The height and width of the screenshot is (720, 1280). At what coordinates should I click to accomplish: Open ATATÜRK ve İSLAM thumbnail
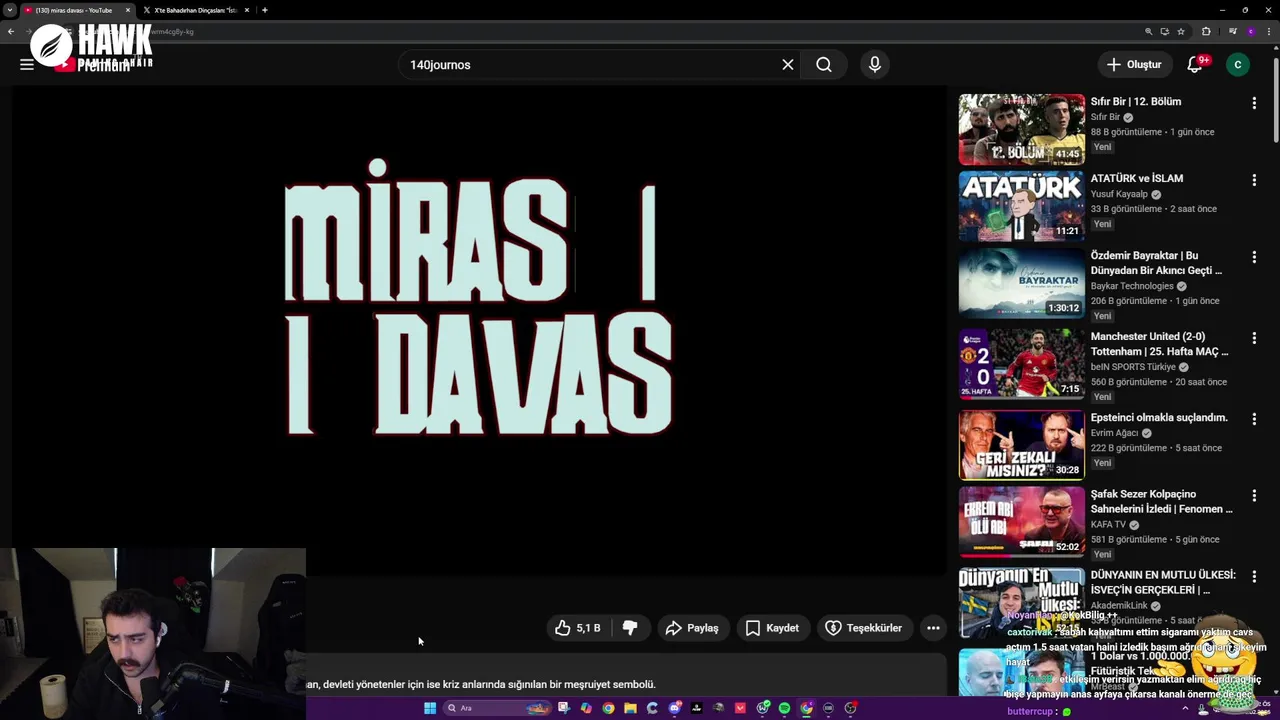pos(1021,206)
